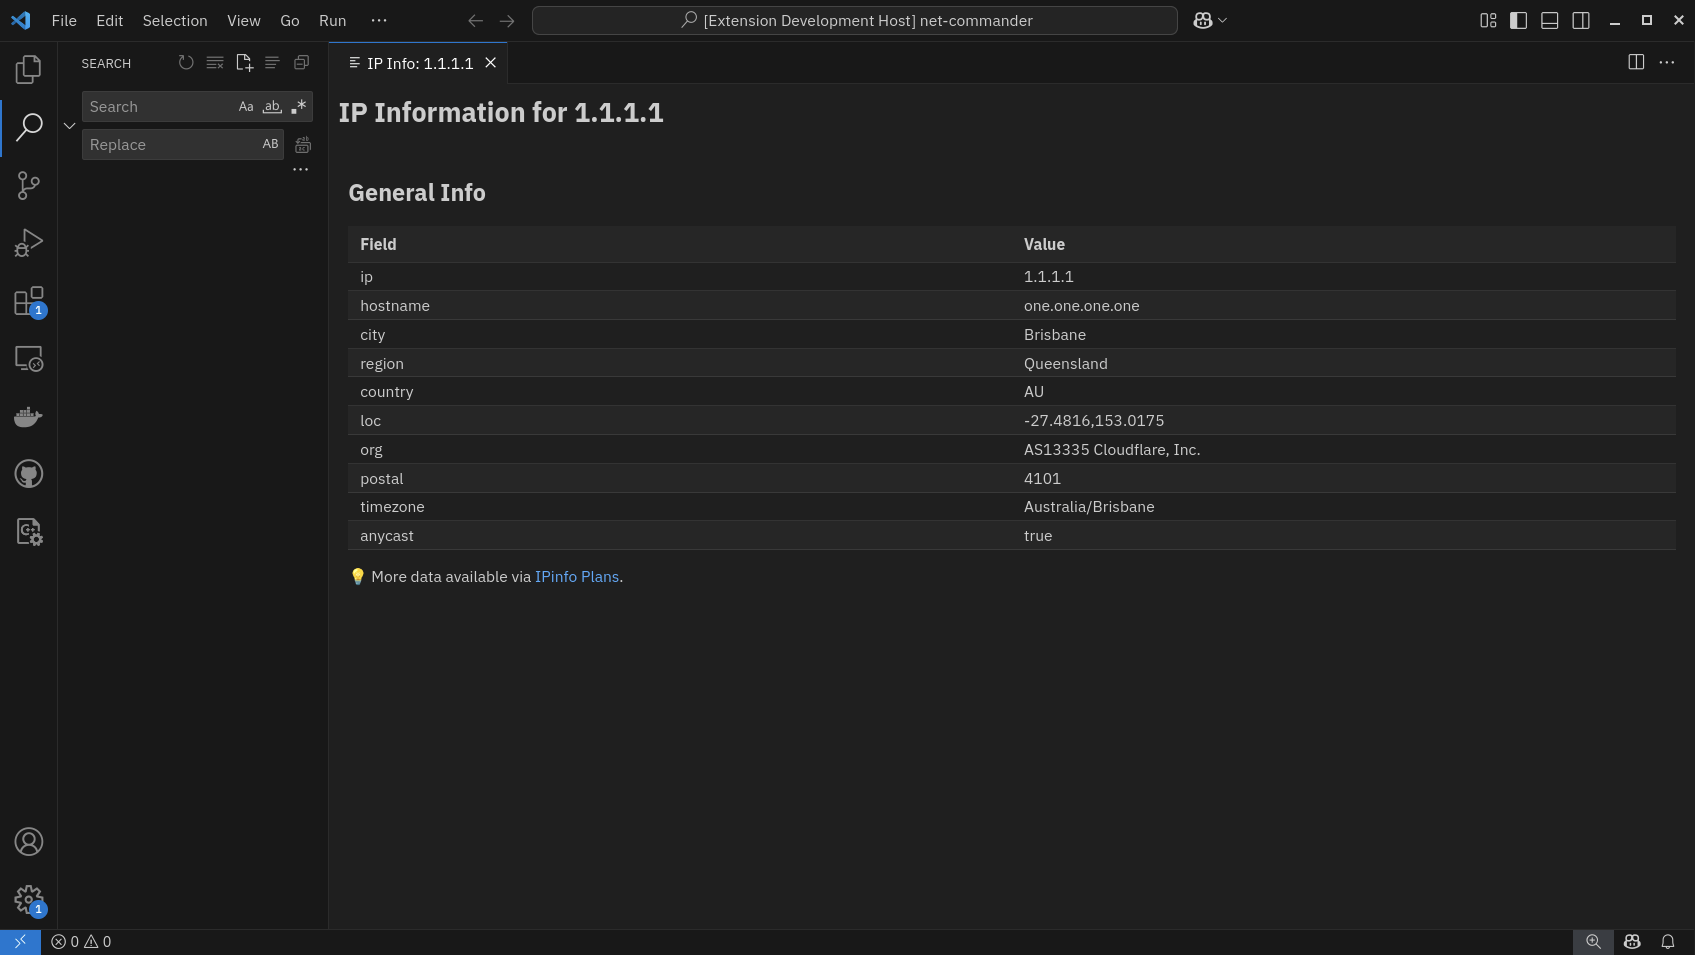Open the Manage gear menu
1695x955 pixels.
pos(29,900)
